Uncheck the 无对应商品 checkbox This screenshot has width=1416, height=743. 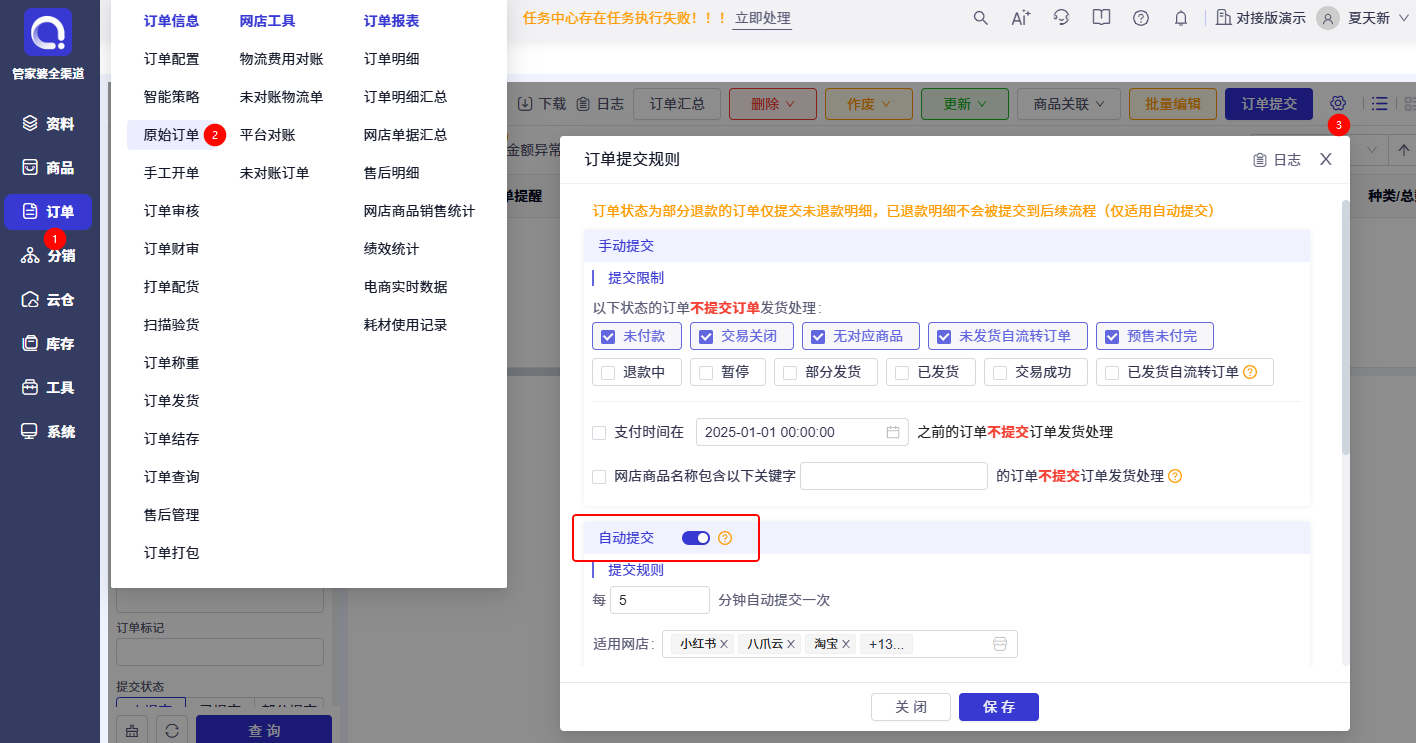click(x=818, y=336)
